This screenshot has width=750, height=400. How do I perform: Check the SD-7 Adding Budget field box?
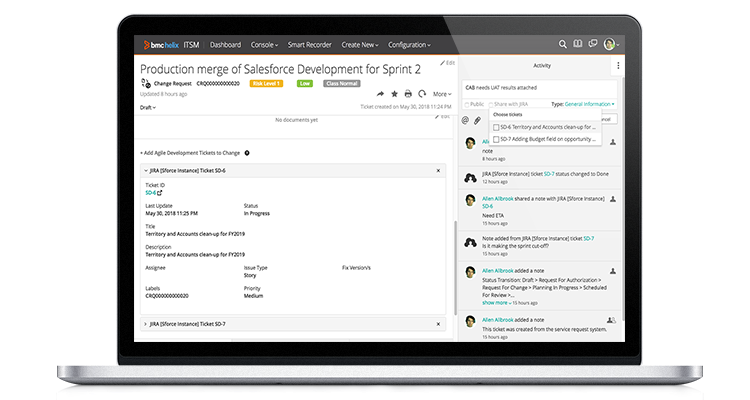pos(497,138)
